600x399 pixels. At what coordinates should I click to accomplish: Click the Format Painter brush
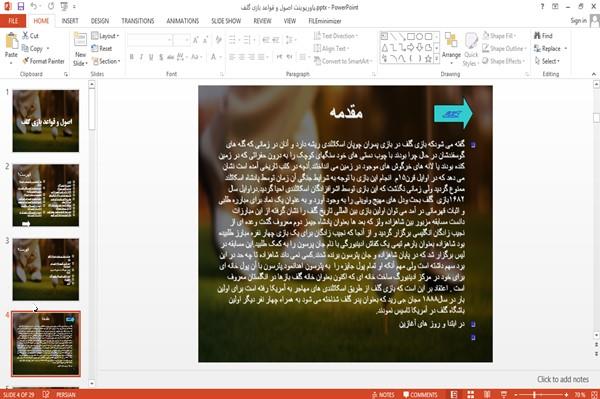click(x=26, y=61)
